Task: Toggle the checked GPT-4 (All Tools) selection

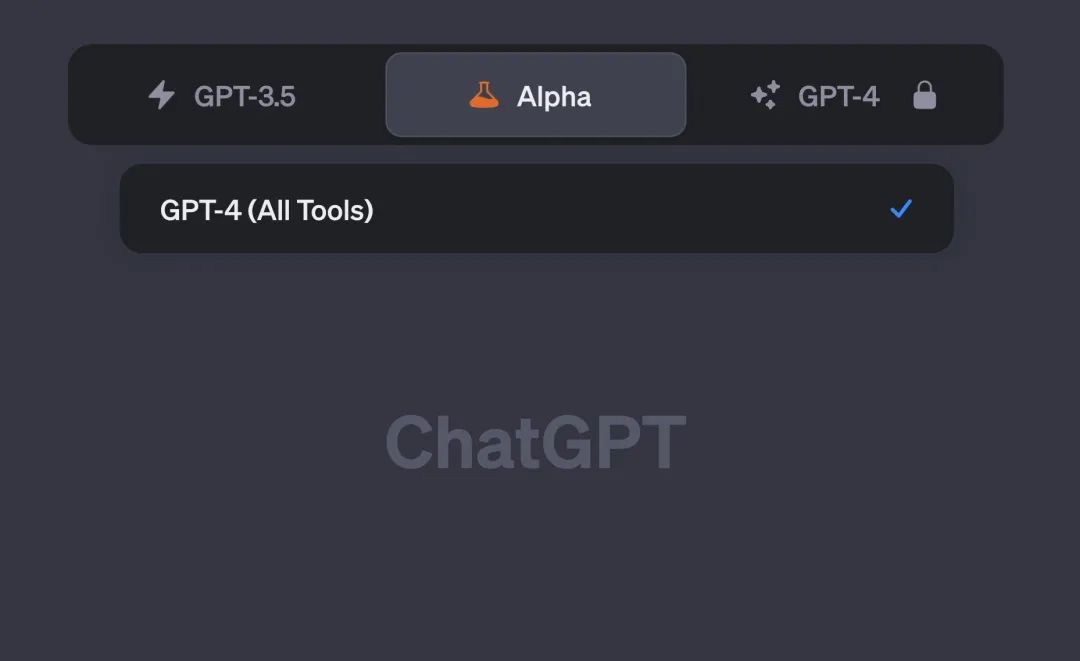Action: [x=901, y=209]
